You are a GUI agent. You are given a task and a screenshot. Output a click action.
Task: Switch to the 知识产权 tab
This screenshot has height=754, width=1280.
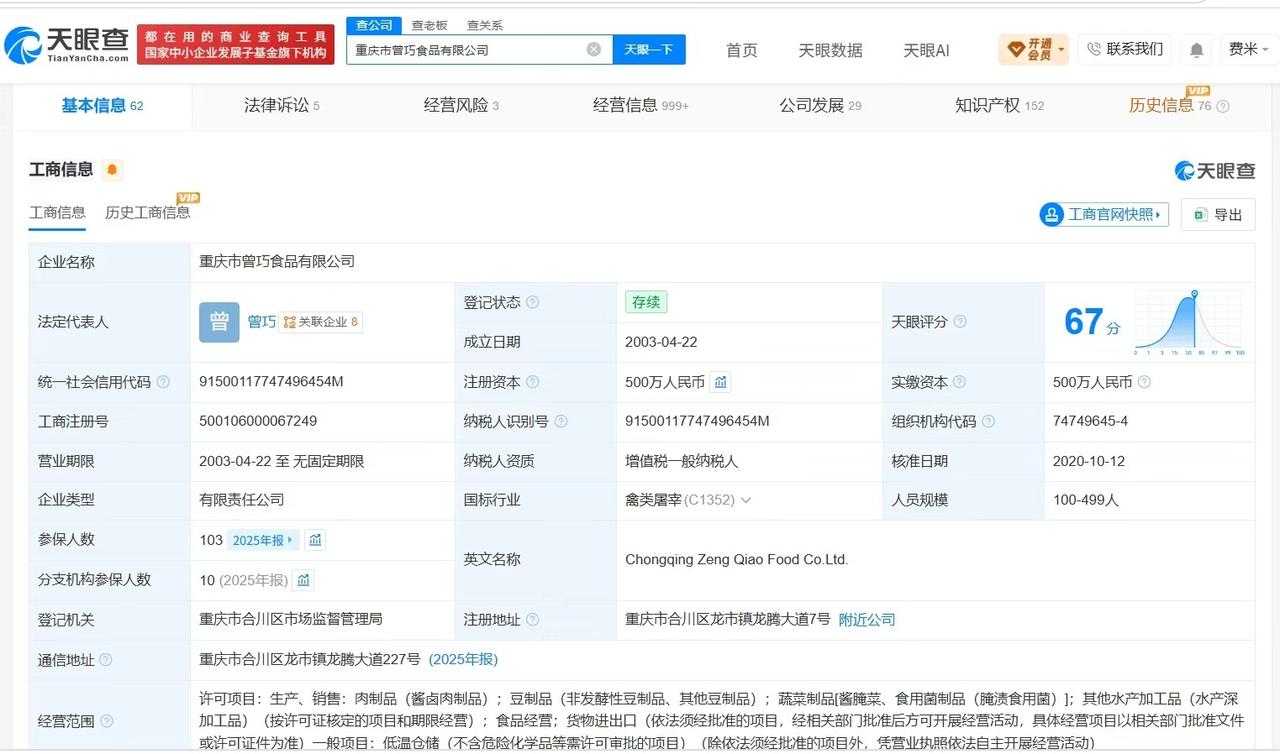click(x=999, y=105)
